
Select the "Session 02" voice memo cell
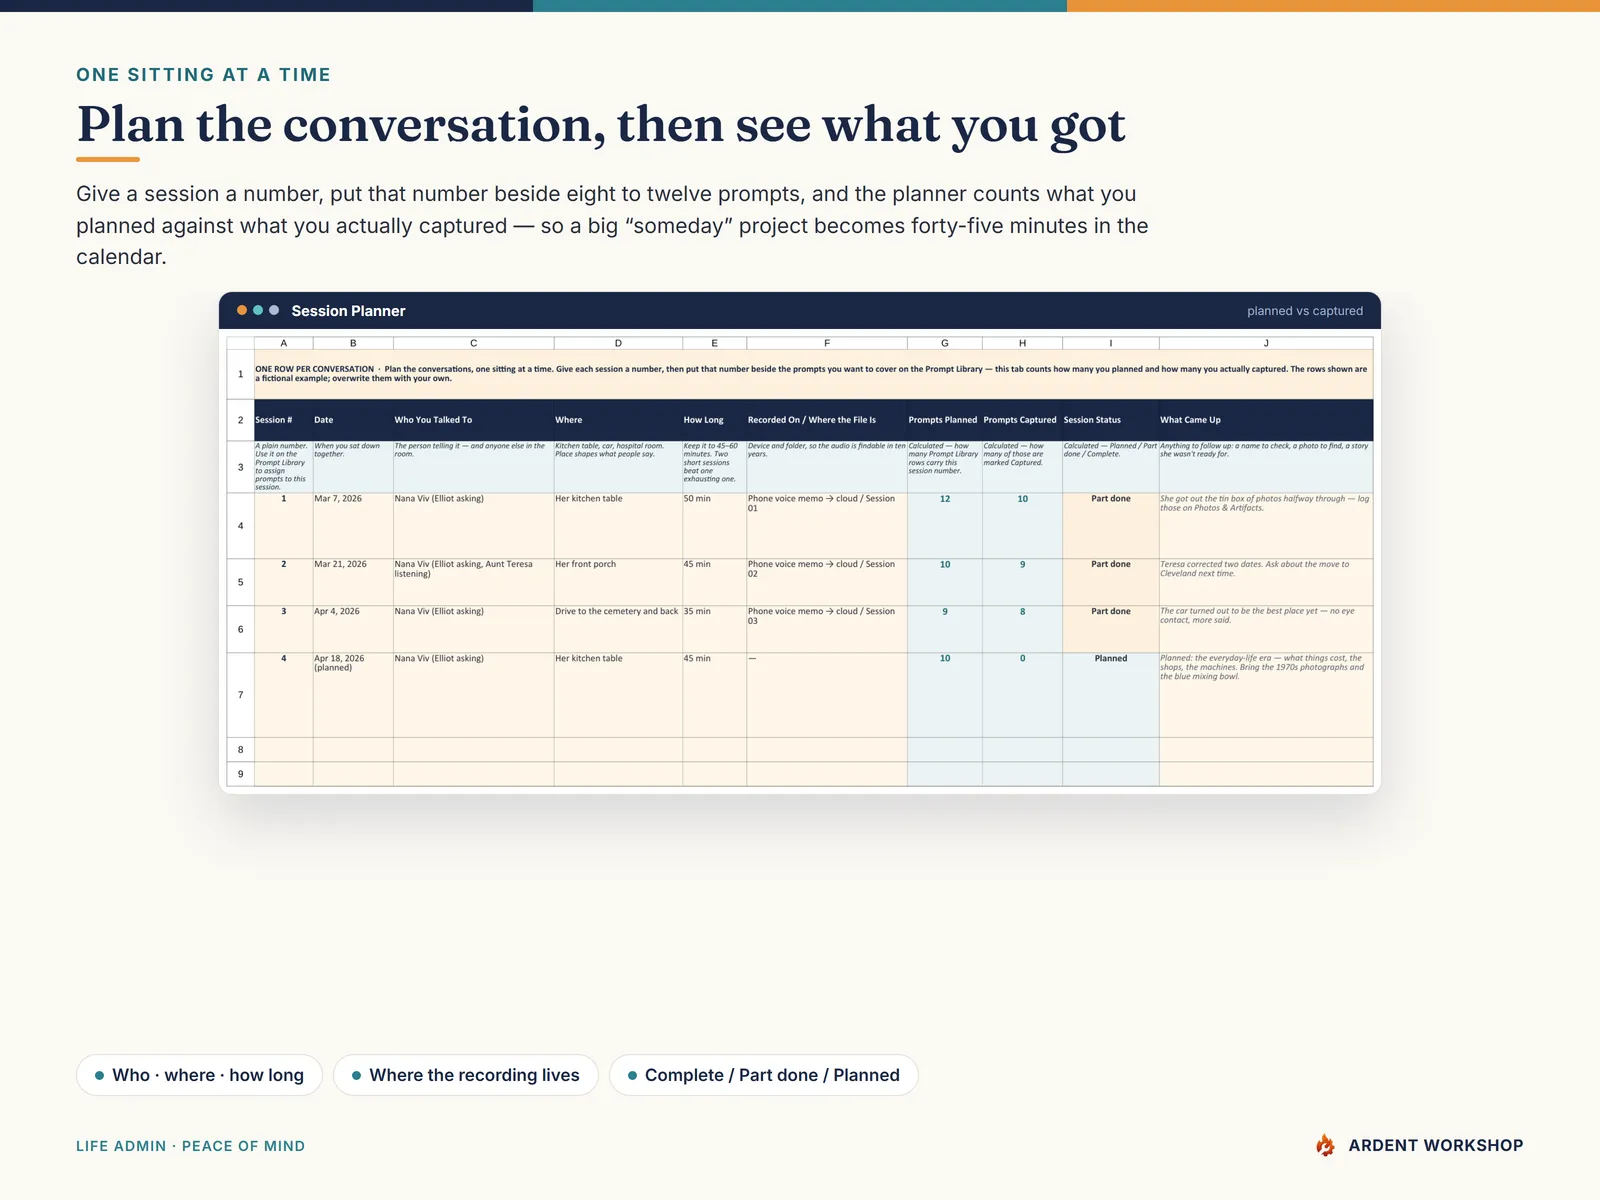coord(827,582)
